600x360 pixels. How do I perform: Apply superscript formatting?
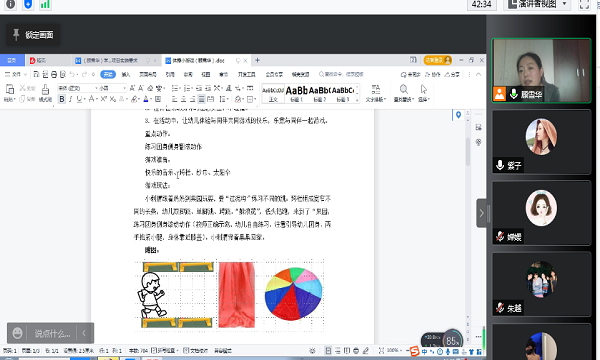pyautogui.click(x=103, y=99)
